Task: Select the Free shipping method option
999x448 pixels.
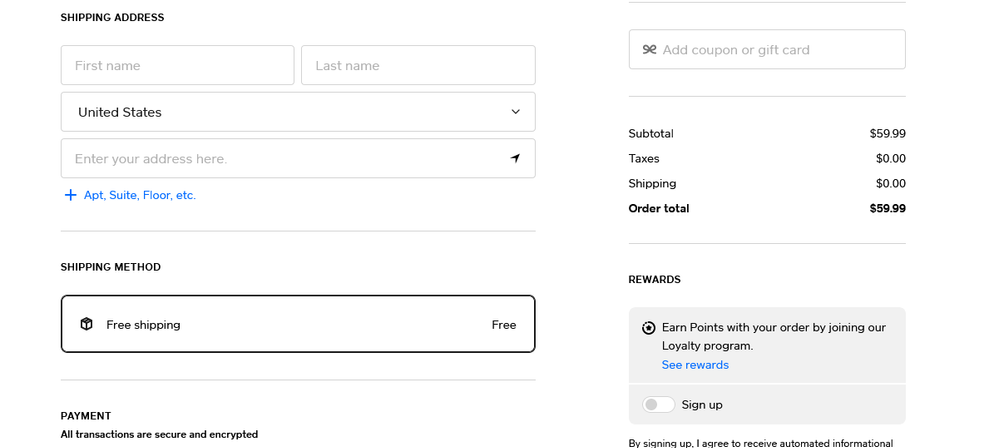Action: (298, 324)
